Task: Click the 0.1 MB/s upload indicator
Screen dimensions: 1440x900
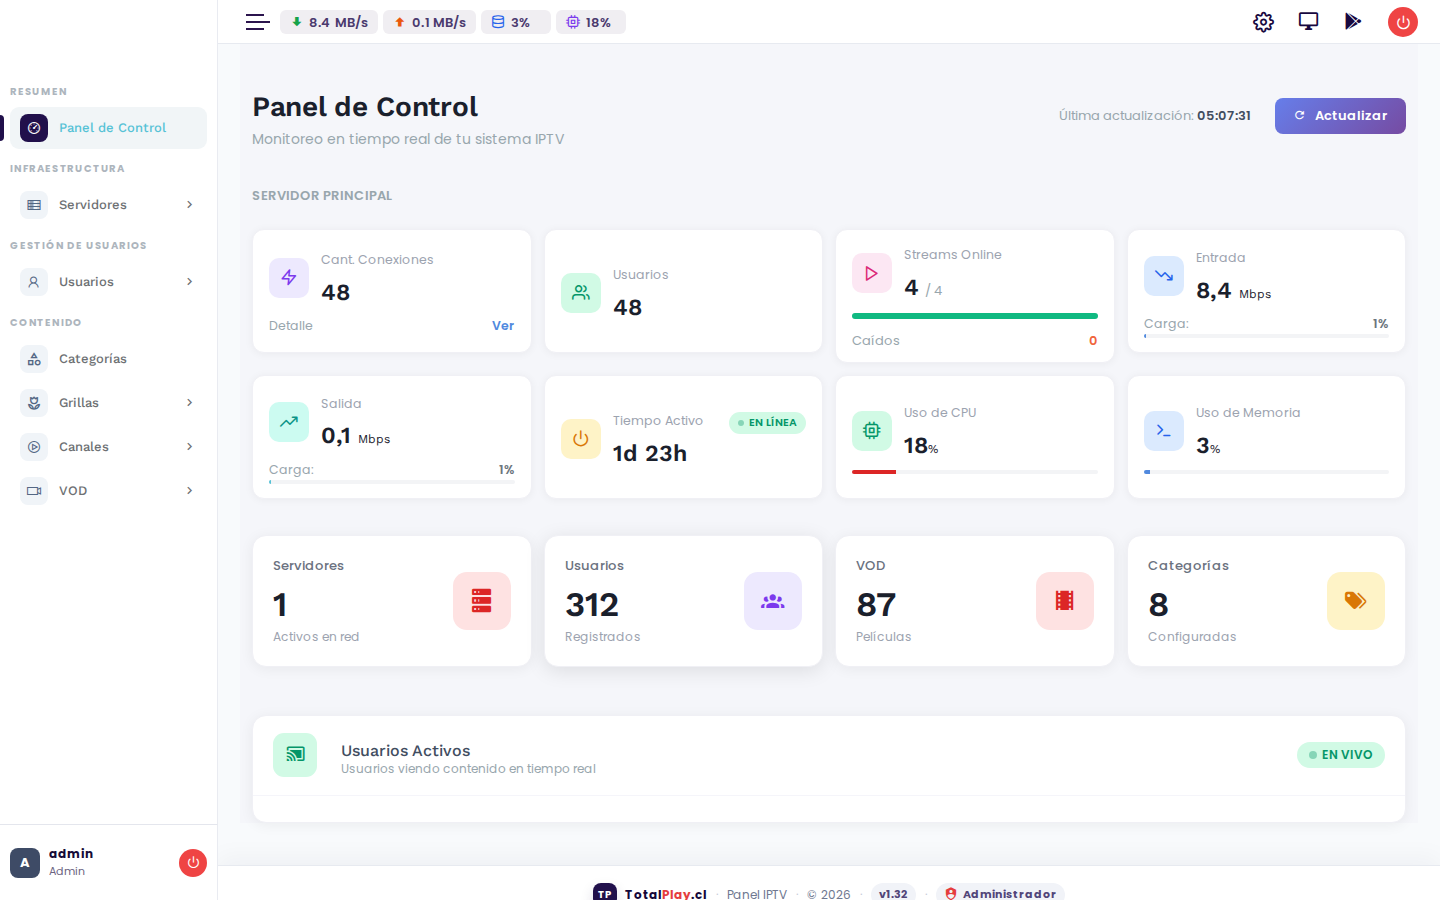Action: point(430,22)
